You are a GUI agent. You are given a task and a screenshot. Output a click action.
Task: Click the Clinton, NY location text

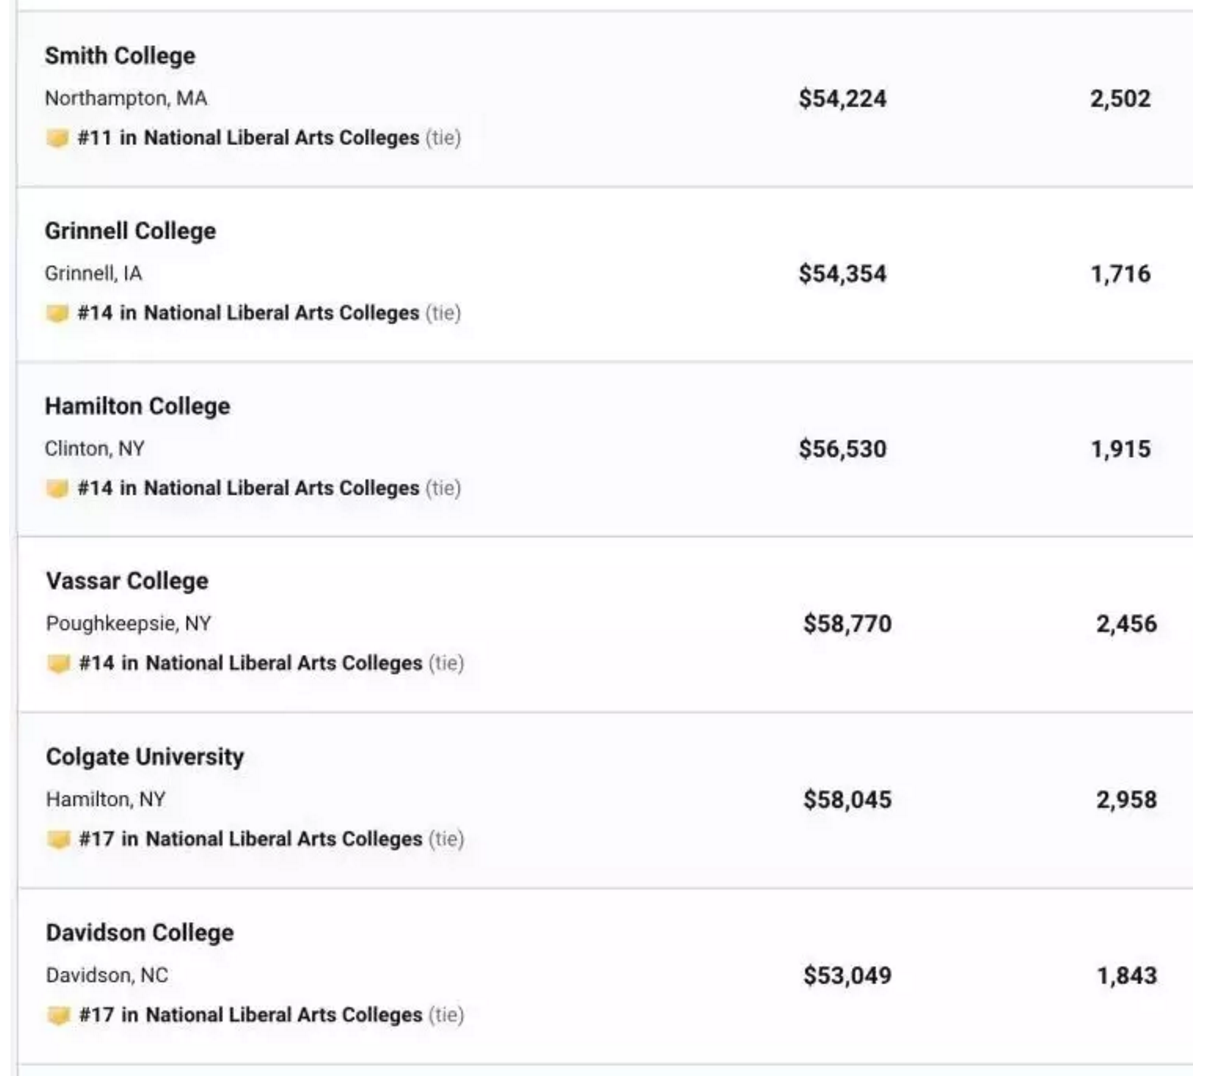point(95,449)
